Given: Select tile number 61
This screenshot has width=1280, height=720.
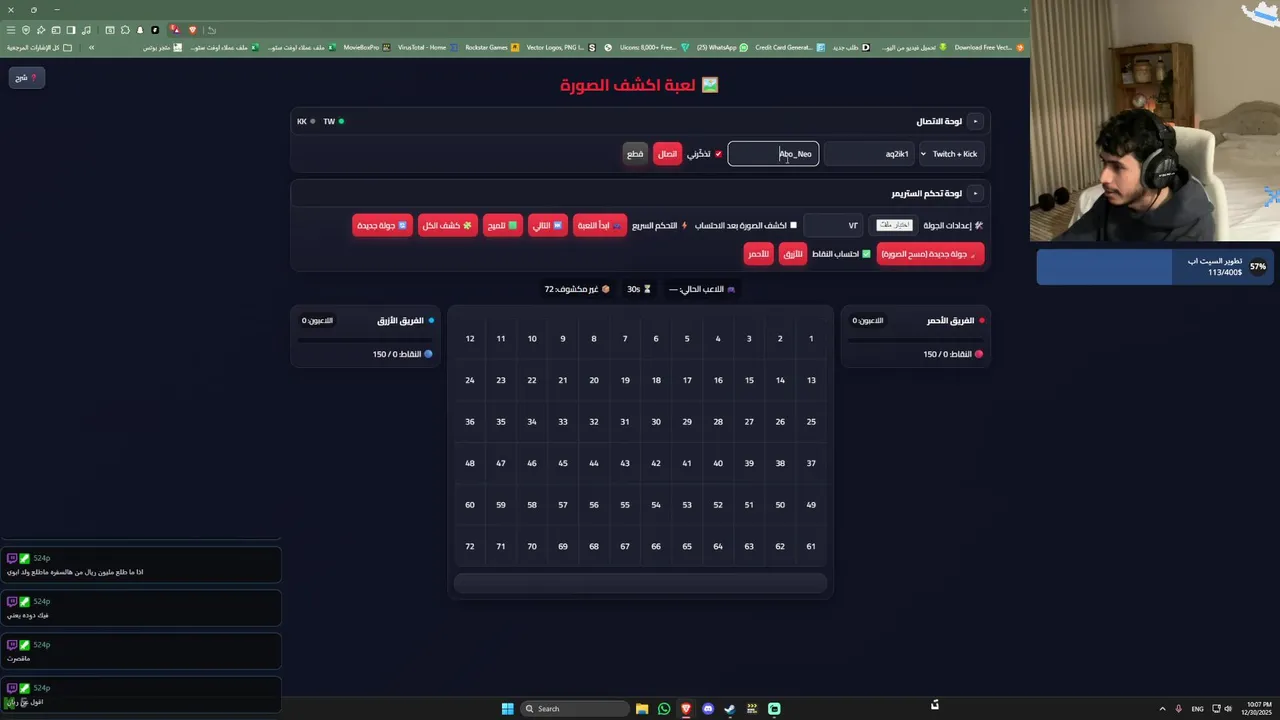Looking at the screenshot, I should coord(811,546).
